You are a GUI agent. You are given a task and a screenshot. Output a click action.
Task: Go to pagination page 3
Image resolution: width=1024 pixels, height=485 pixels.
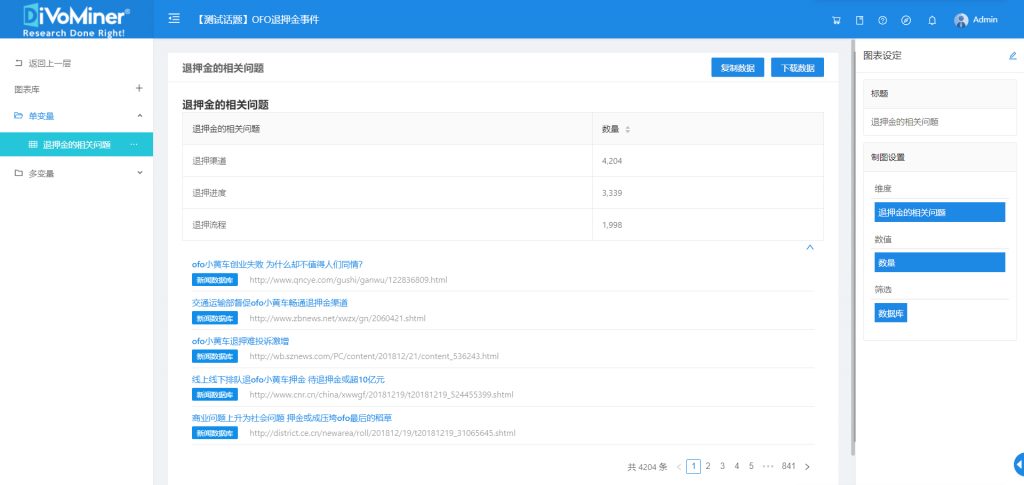(722, 466)
